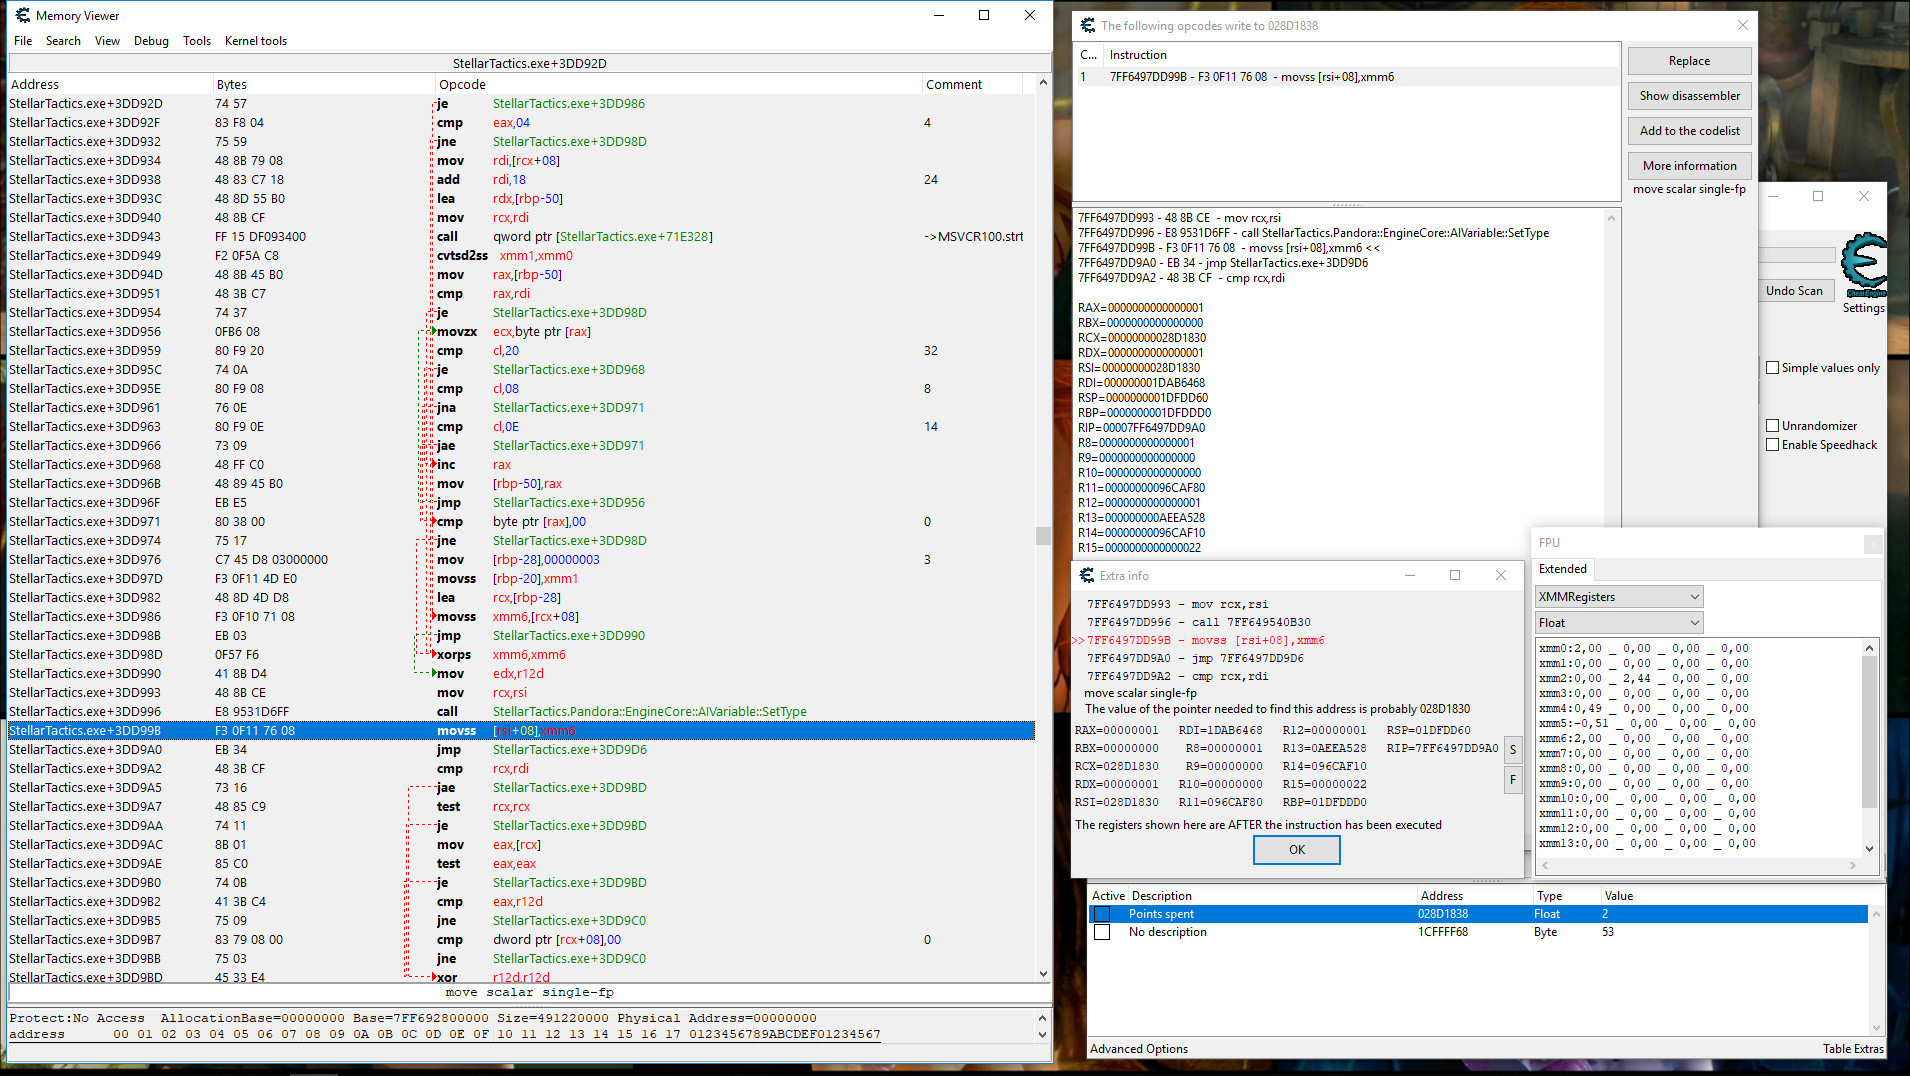Click the Description column header in address list
The width and height of the screenshot is (1910, 1076).
click(1273, 896)
